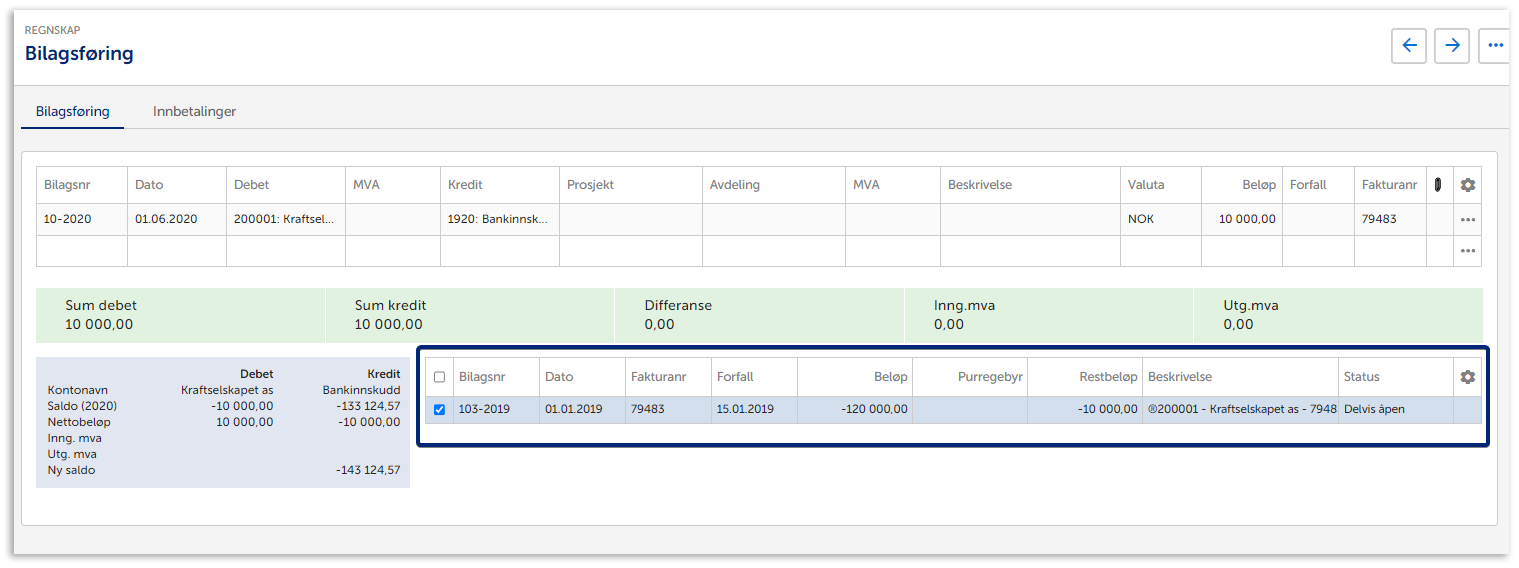Click the Beløp cell with 10 000,00

[1241, 219]
